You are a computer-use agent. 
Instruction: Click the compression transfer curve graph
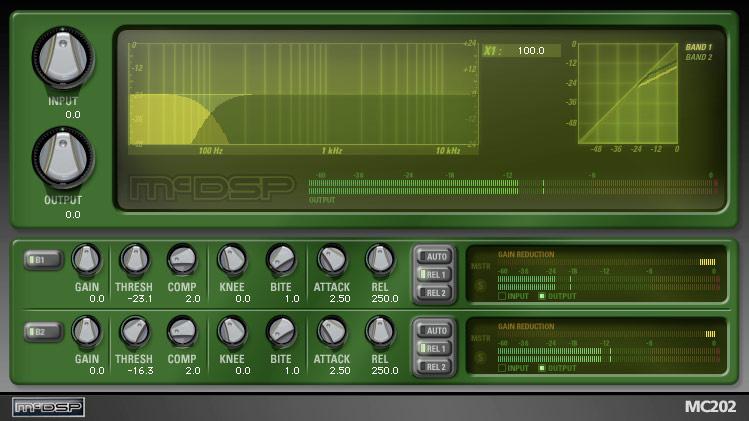(x=628, y=93)
